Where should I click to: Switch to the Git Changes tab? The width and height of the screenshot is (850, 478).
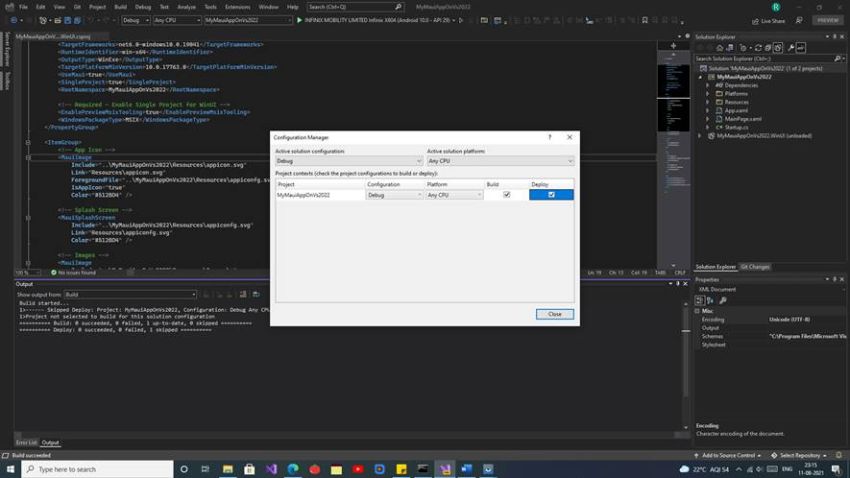[x=755, y=267]
